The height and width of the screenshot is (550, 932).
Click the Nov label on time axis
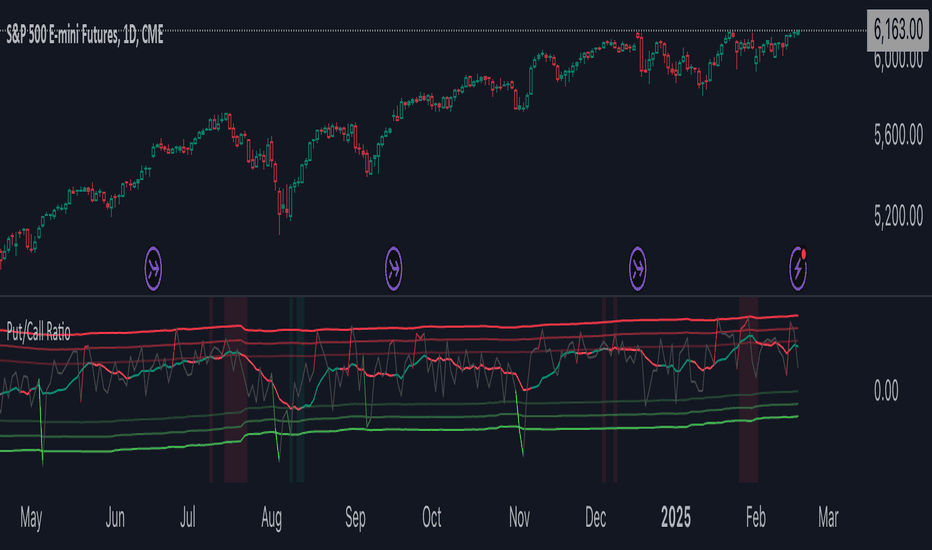click(x=519, y=518)
